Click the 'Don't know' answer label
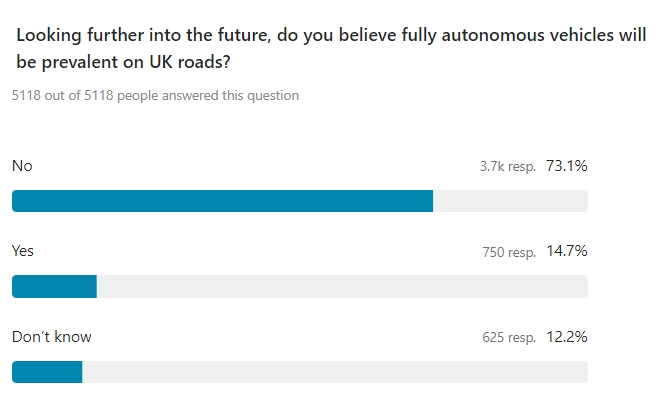 (x=51, y=337)
